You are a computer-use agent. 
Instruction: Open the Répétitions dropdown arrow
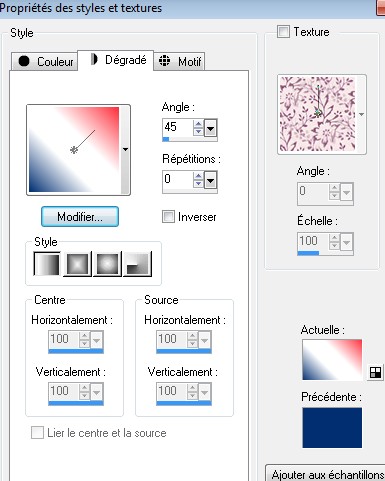click(x=211, y=180)
